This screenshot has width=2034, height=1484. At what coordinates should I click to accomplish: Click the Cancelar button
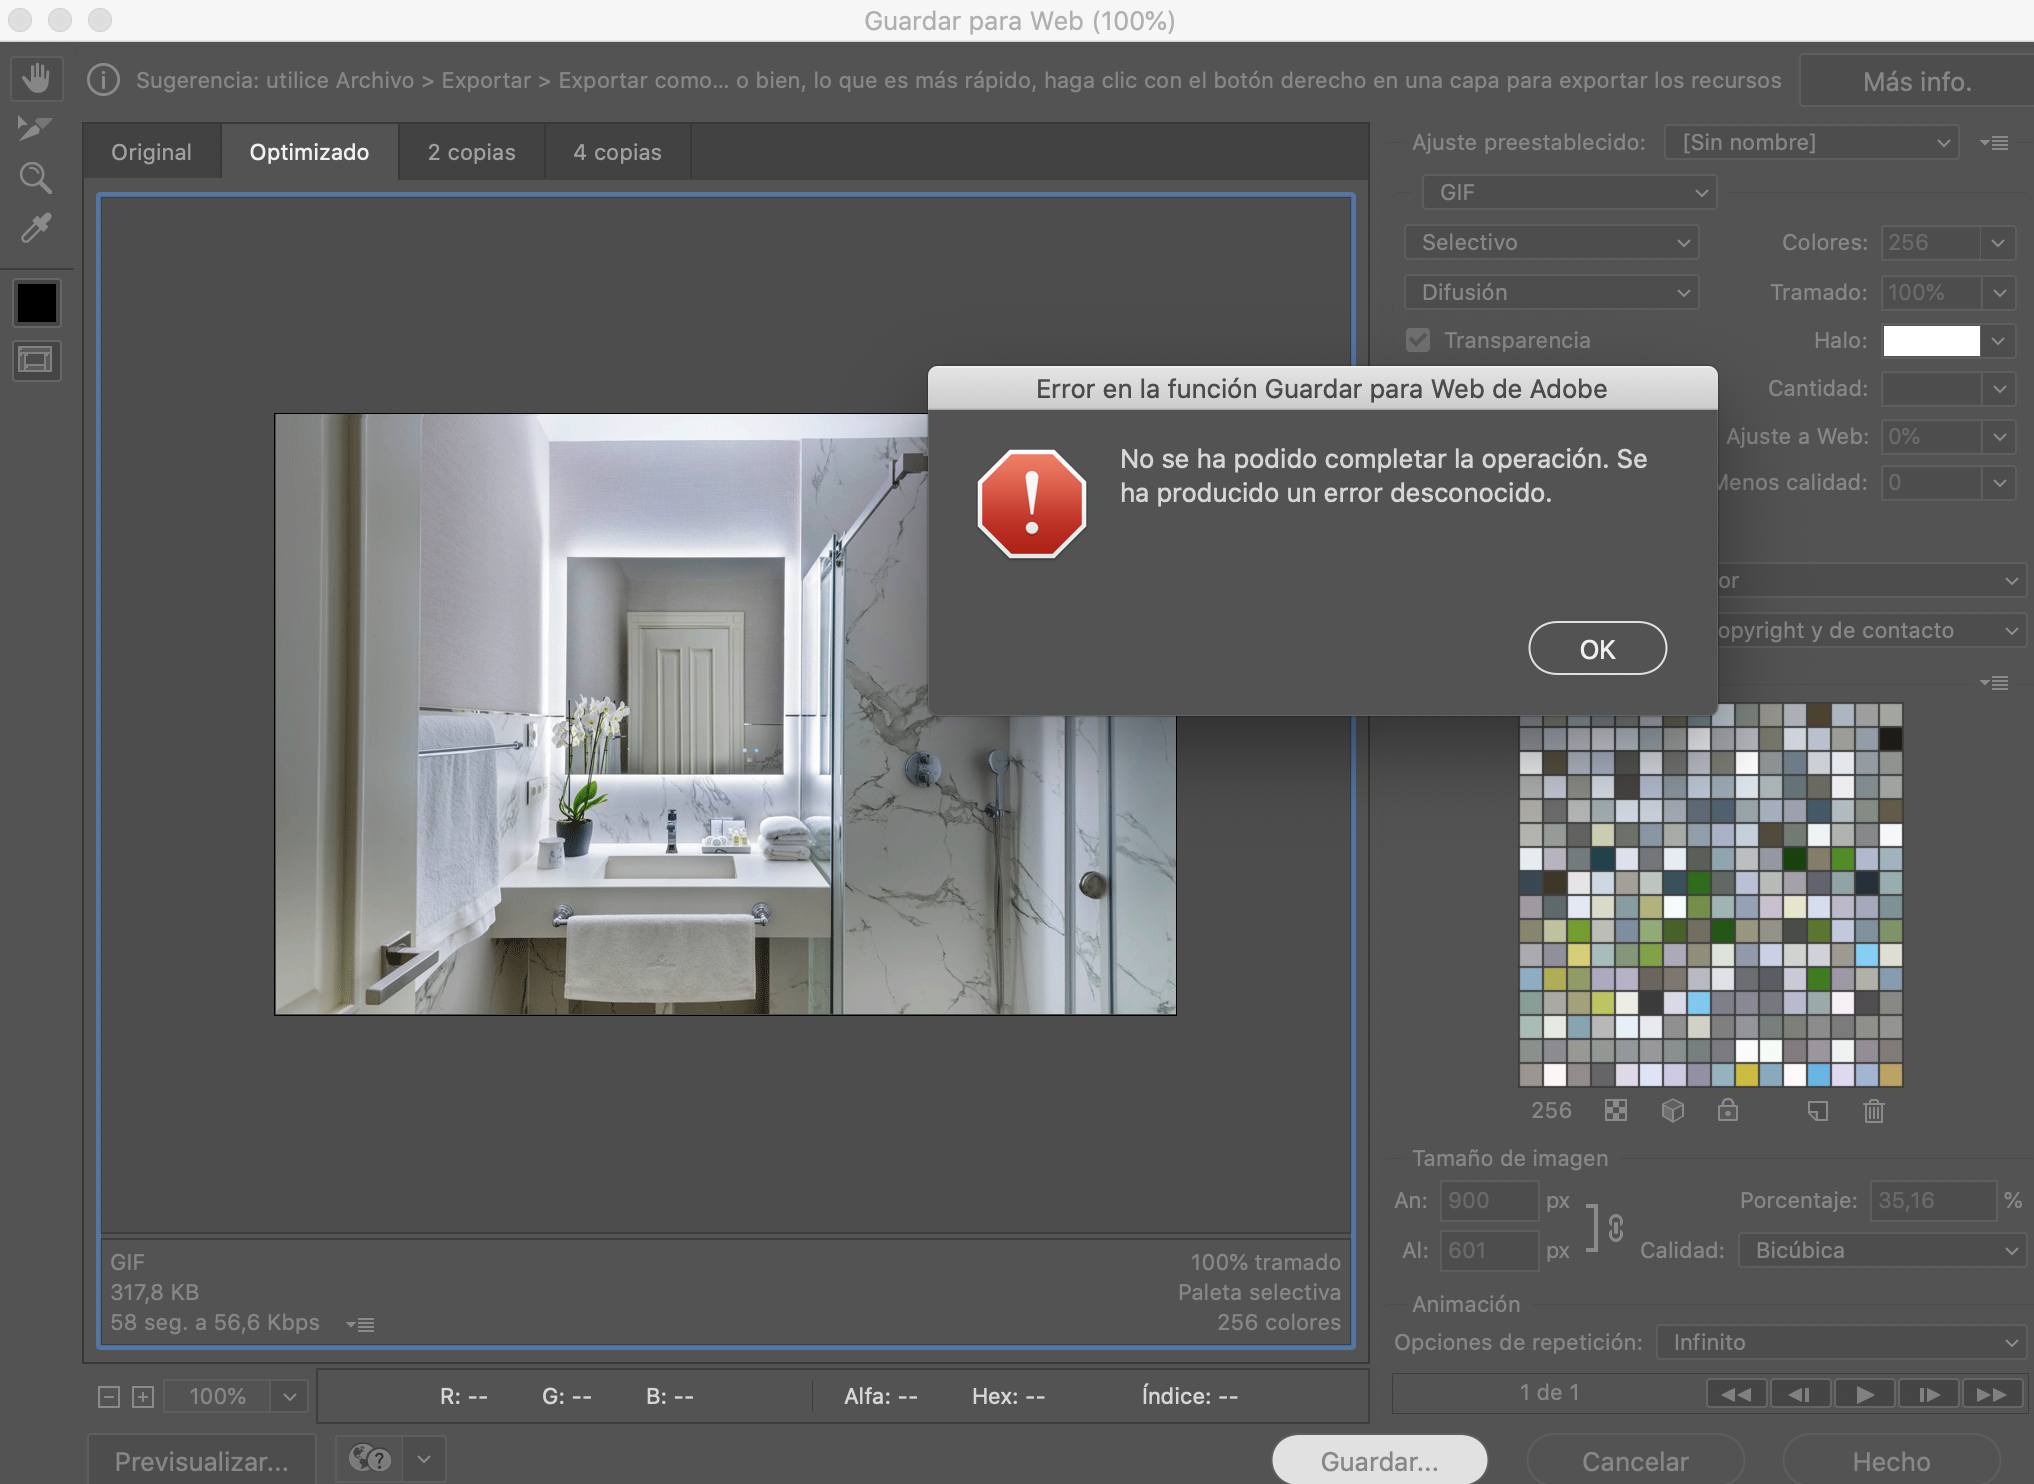point(1634,1461)
